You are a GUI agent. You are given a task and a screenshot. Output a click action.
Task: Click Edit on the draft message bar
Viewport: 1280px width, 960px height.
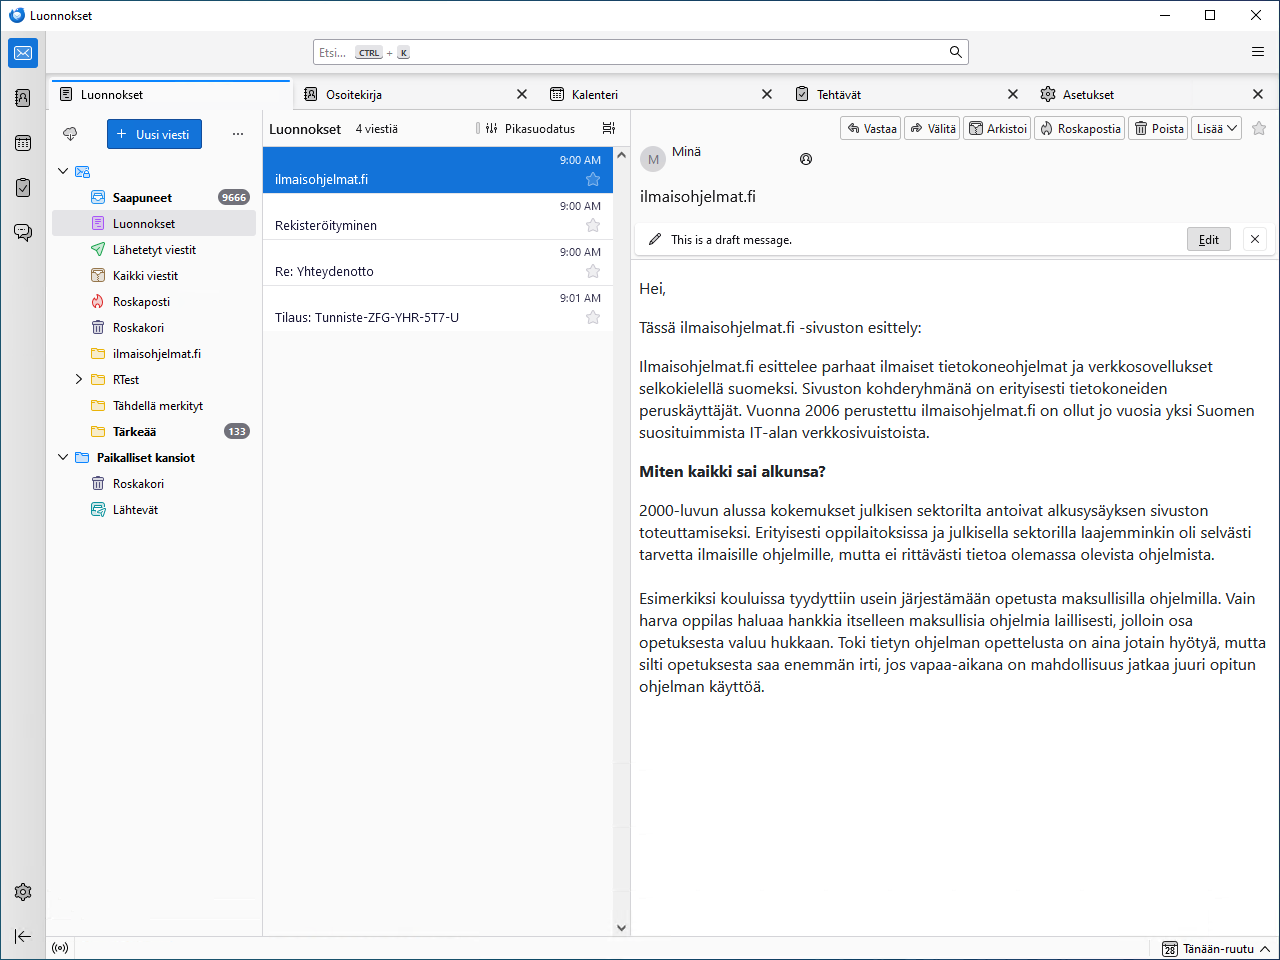pyautogui.click(x=1209, y=239)
